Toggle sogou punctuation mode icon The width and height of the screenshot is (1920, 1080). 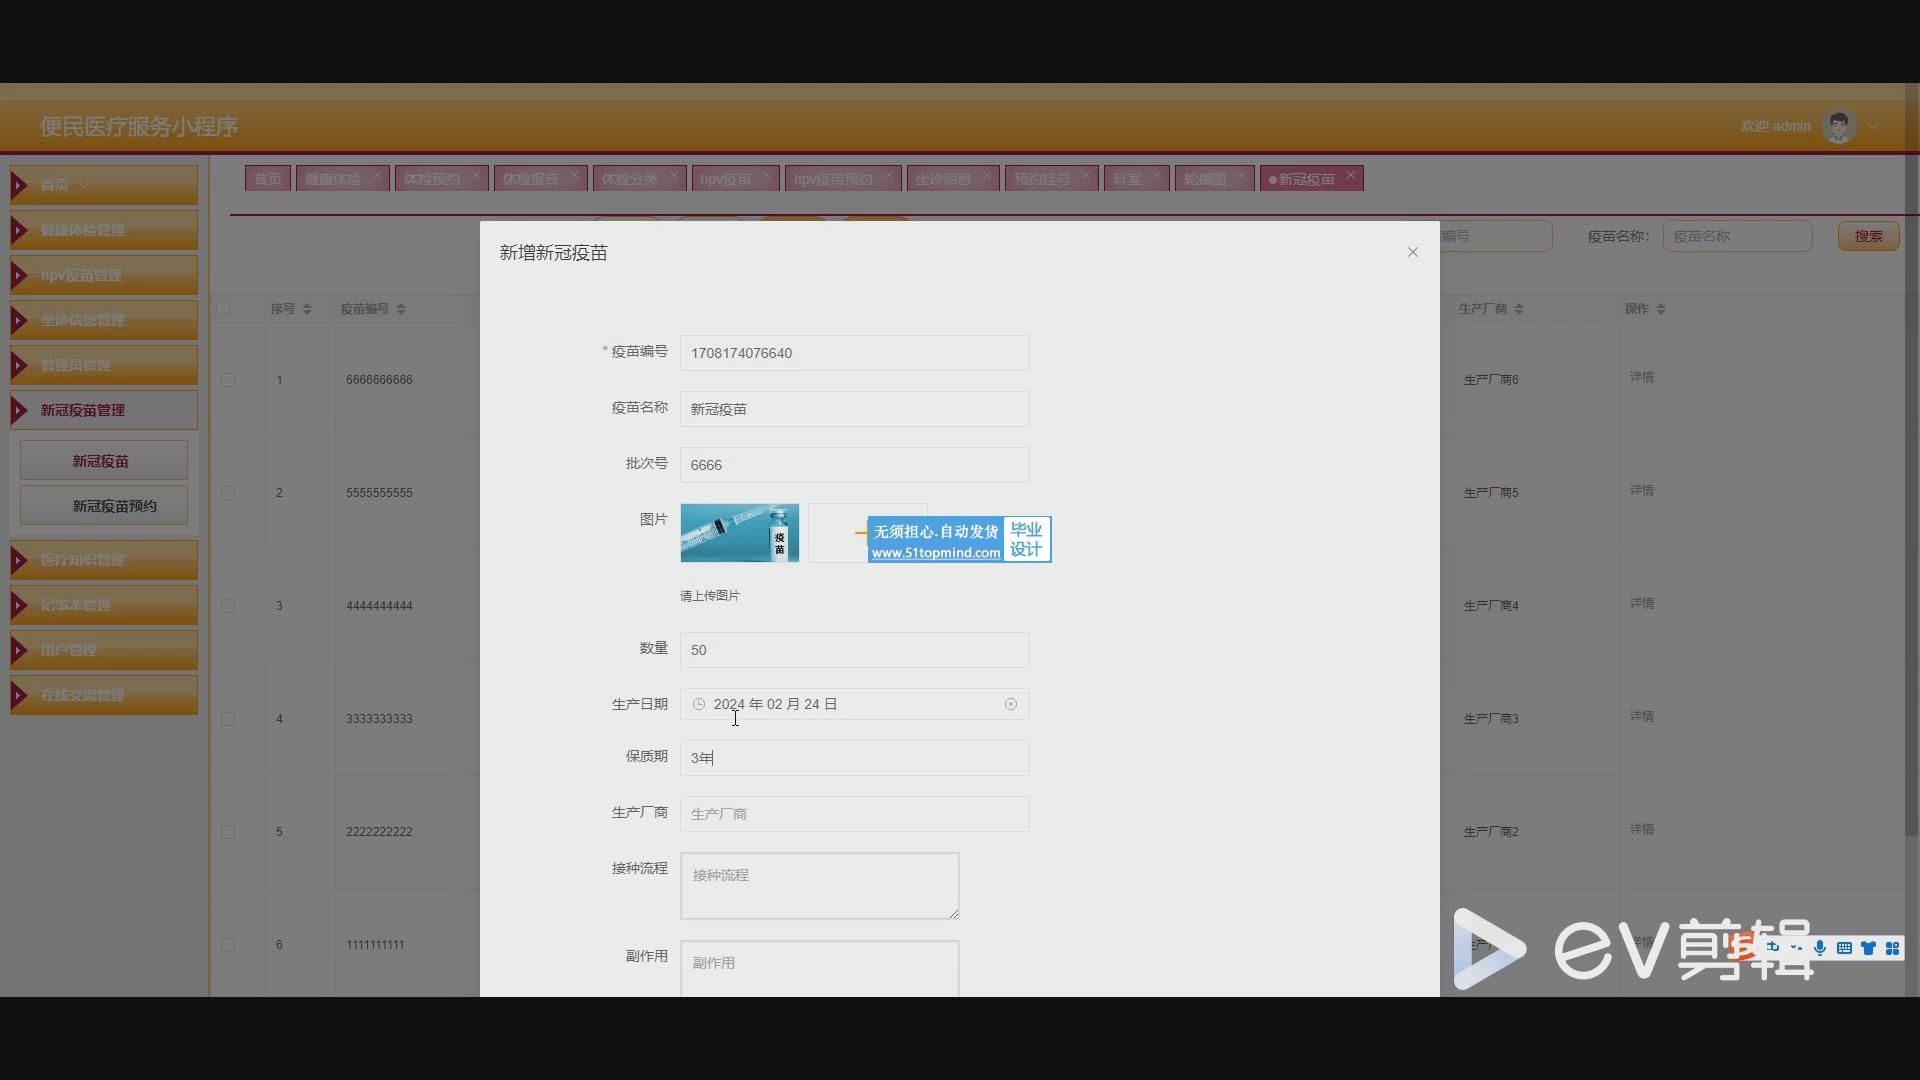tap(1796, 948)
